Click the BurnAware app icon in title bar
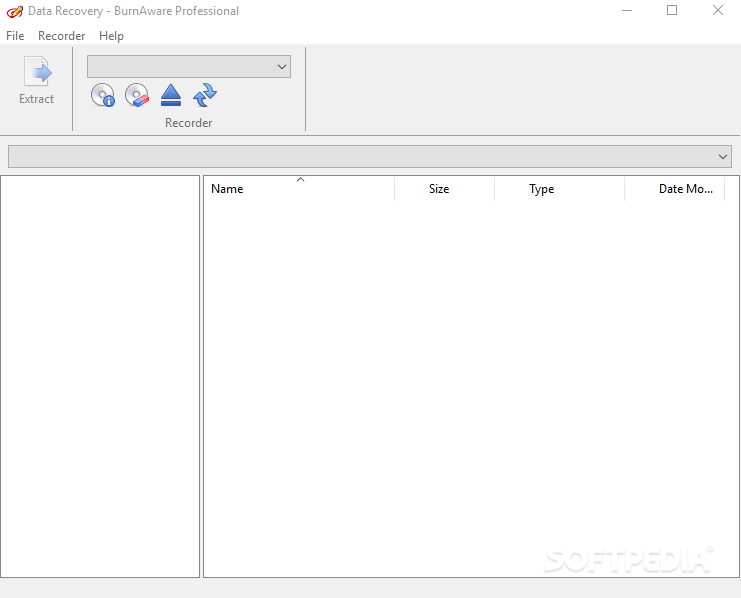Viewport: 741px width, 598px height. point(15,11)
